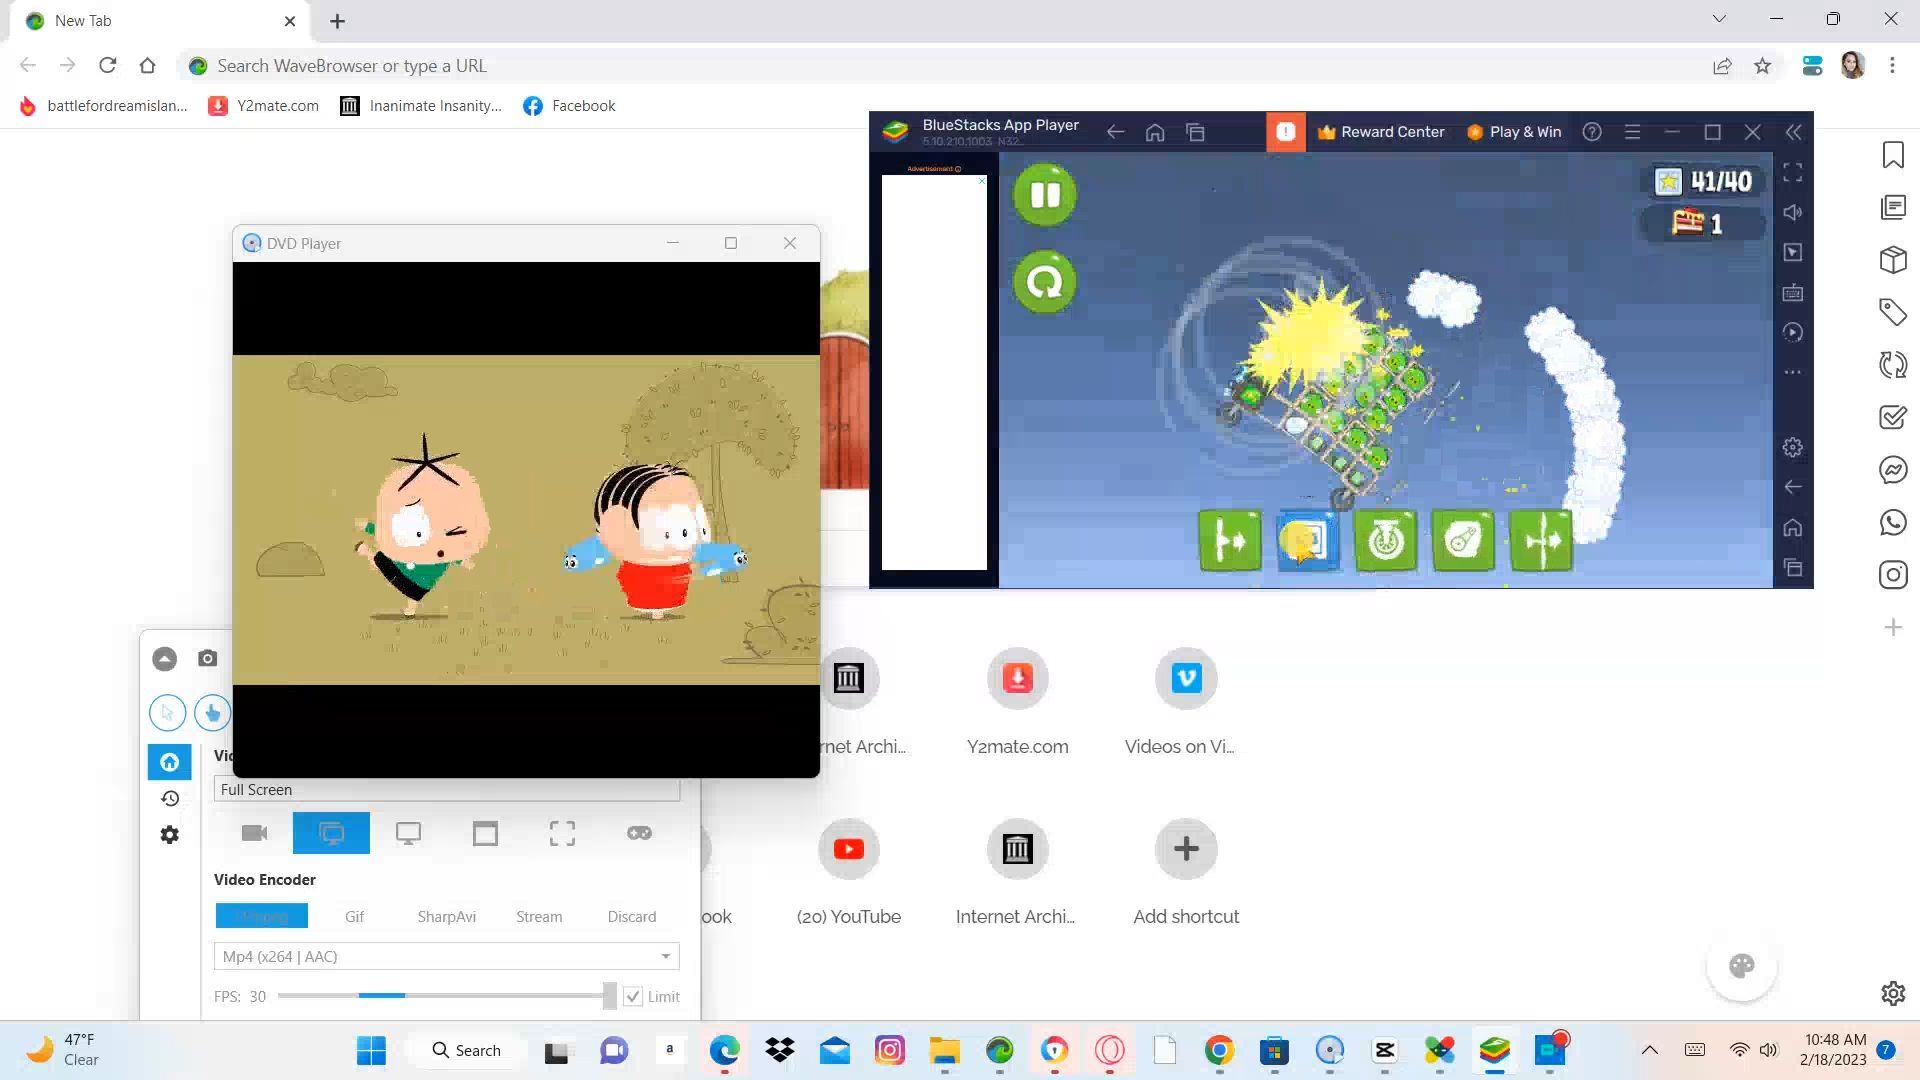Open the Reward Center in BlueStacks

1381,132
